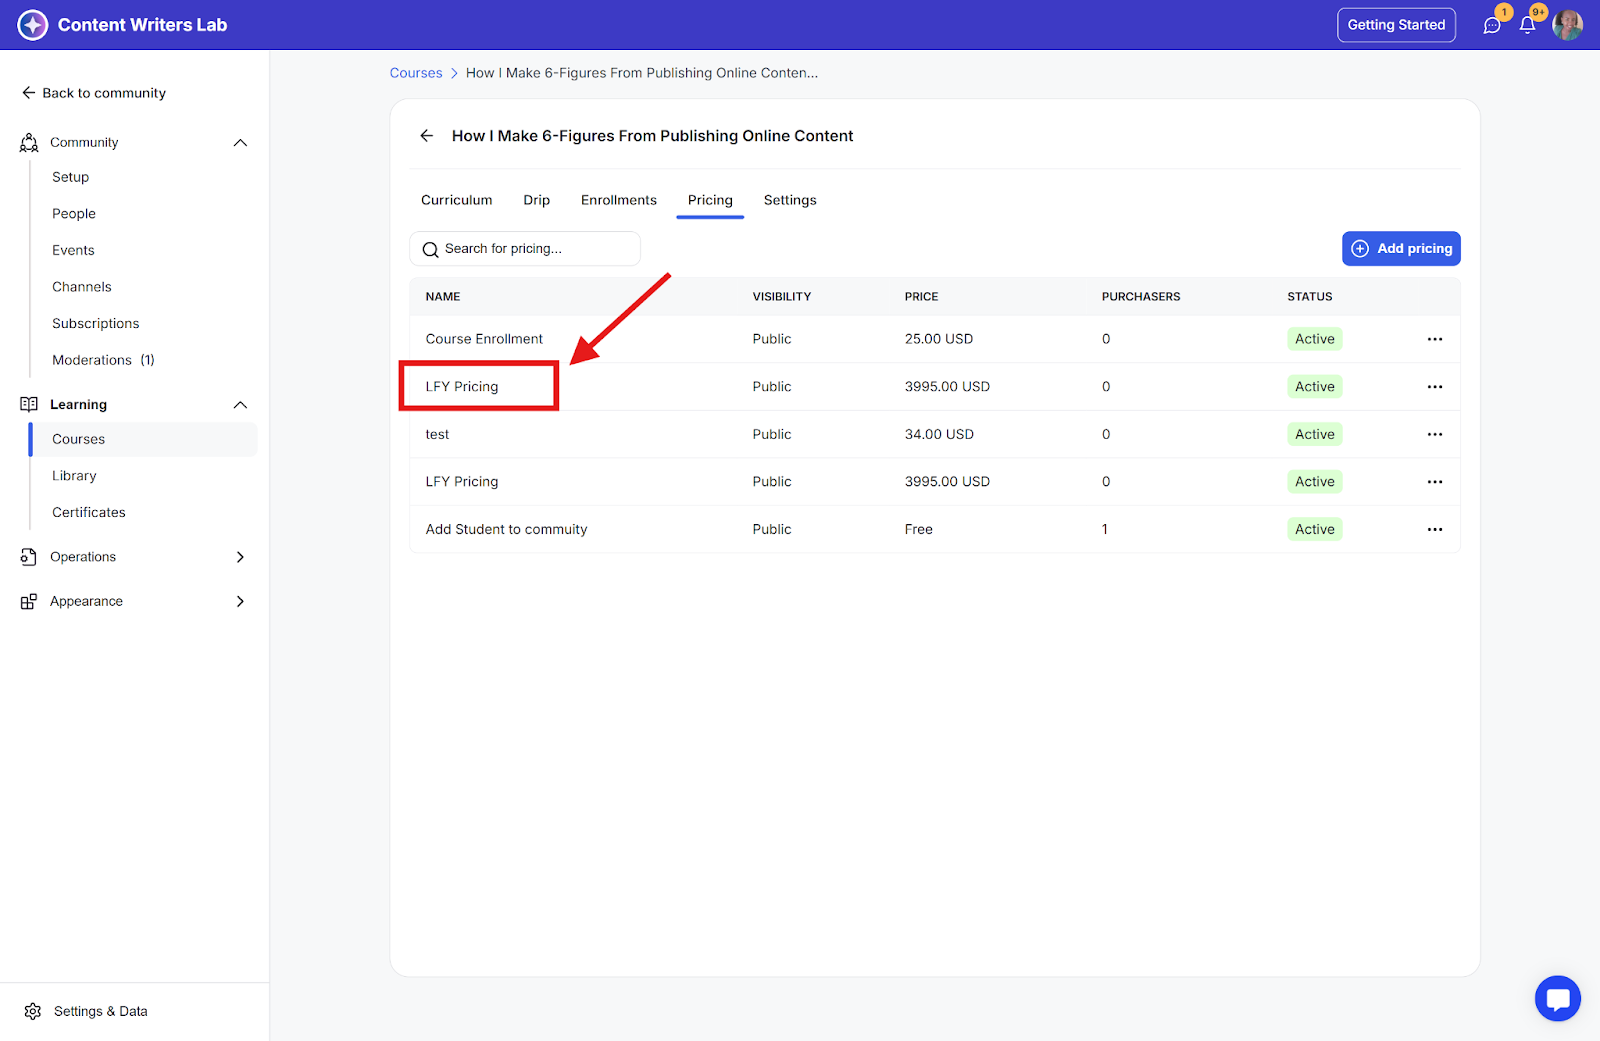Open the live chat support bubble
This screenshot has width=1600, height=1041.
pyautogui.click(x=1557, y=998)
